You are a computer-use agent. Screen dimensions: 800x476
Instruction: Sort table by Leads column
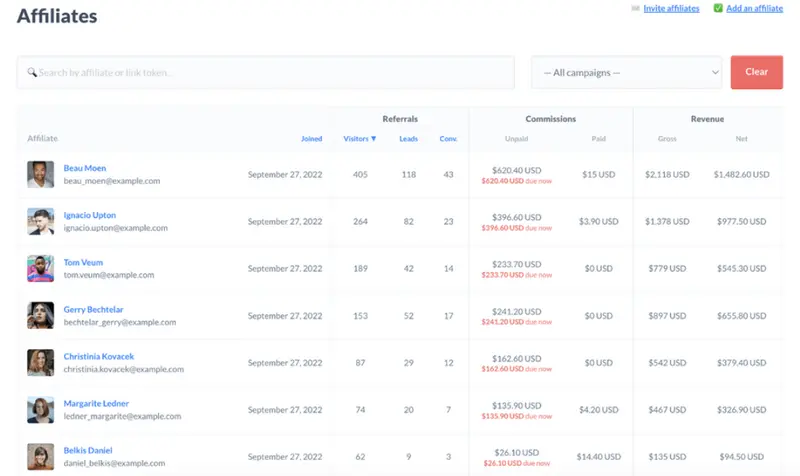pyautogui.click(x=408, y=139)
